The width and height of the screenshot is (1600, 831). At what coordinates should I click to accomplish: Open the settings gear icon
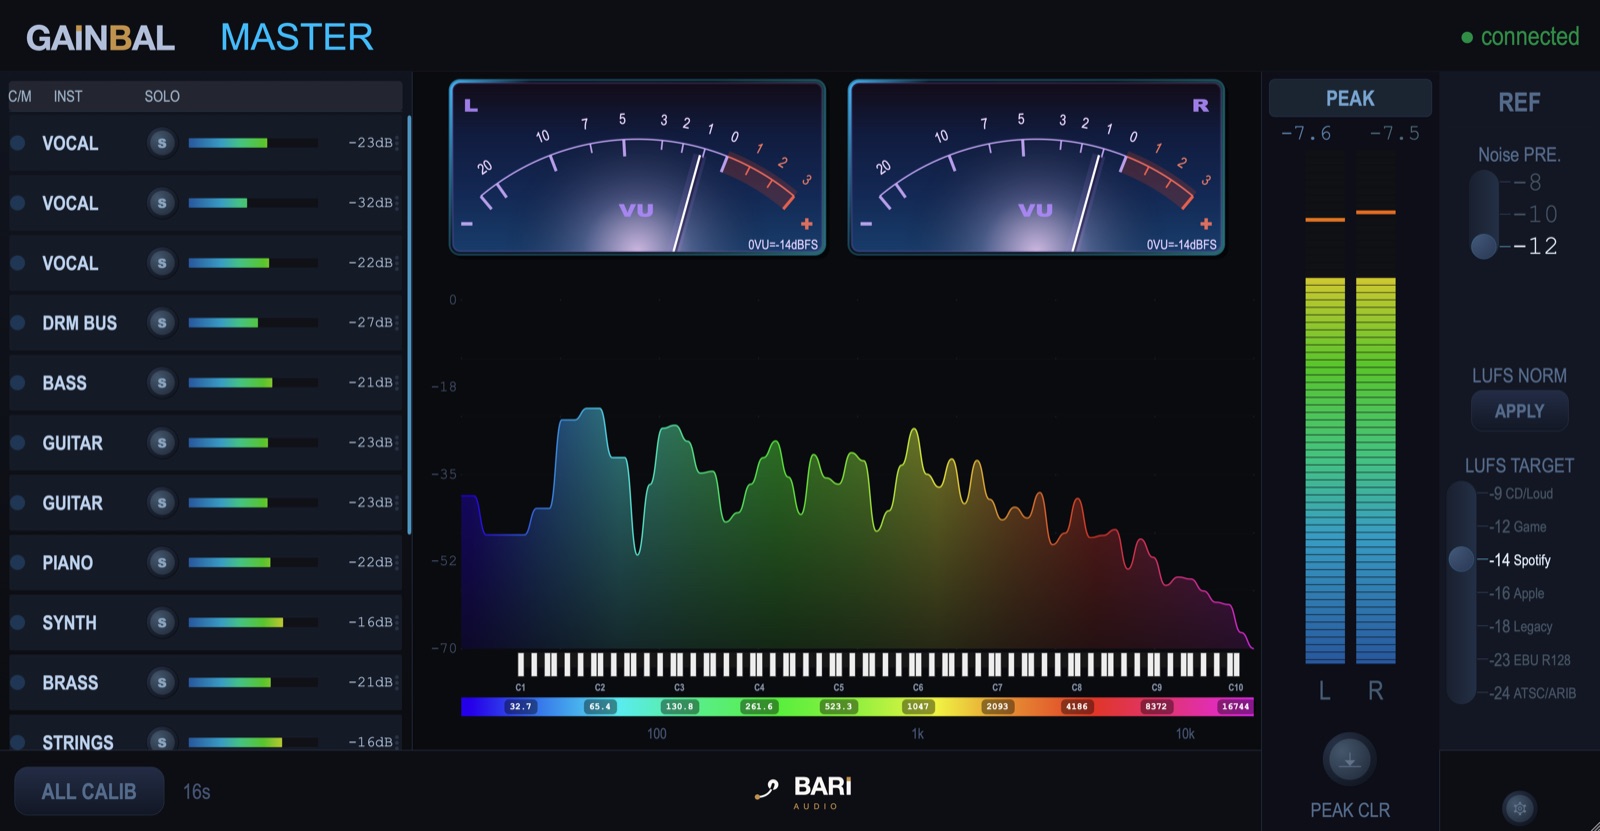tap(1519, 808)
